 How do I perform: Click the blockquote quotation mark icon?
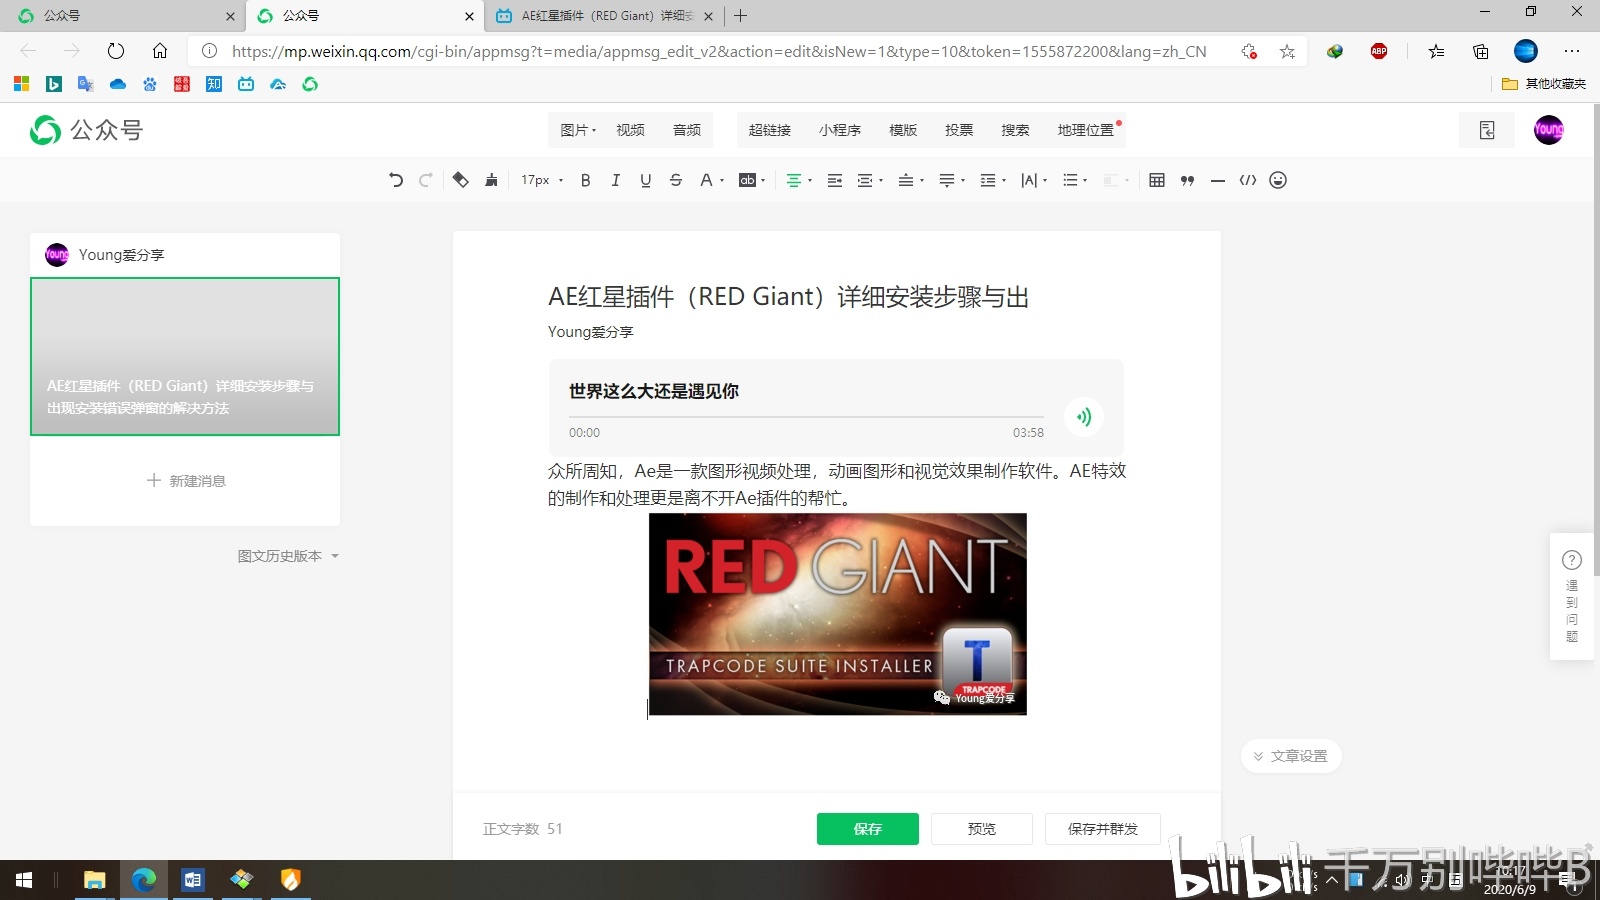pyautogui.click(x=1187, y=180)
